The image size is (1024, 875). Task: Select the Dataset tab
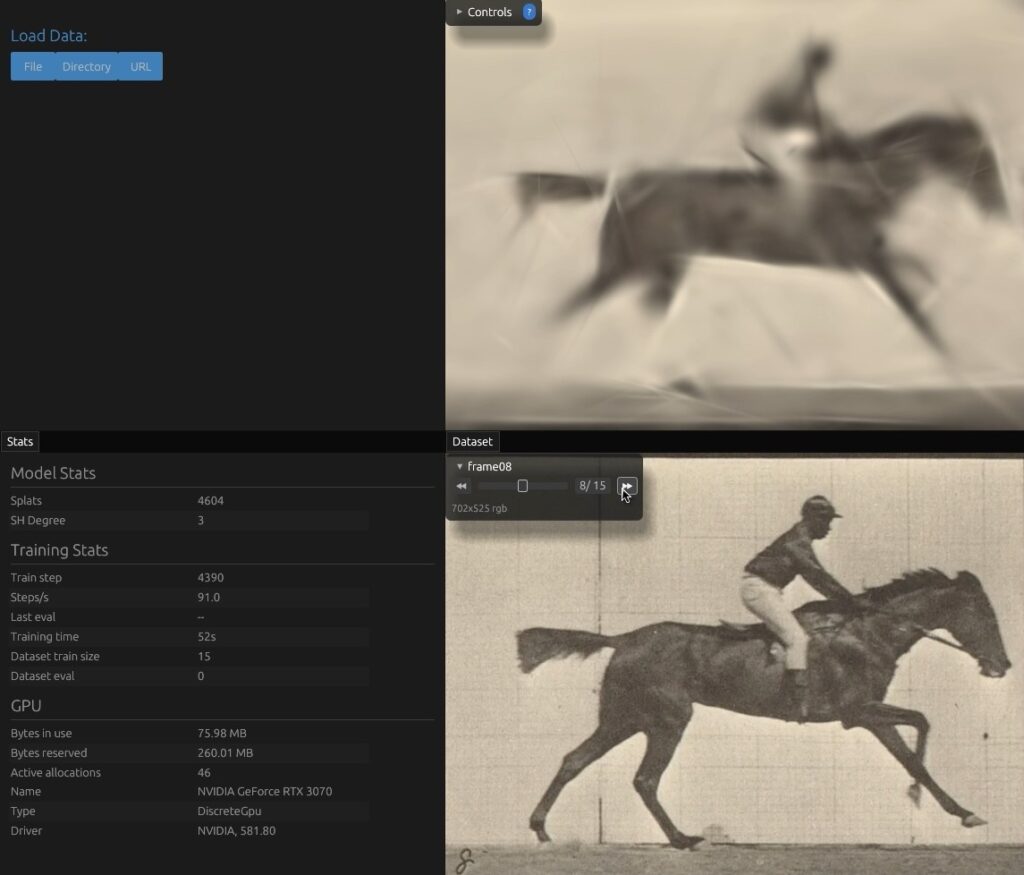click(472, 441)
